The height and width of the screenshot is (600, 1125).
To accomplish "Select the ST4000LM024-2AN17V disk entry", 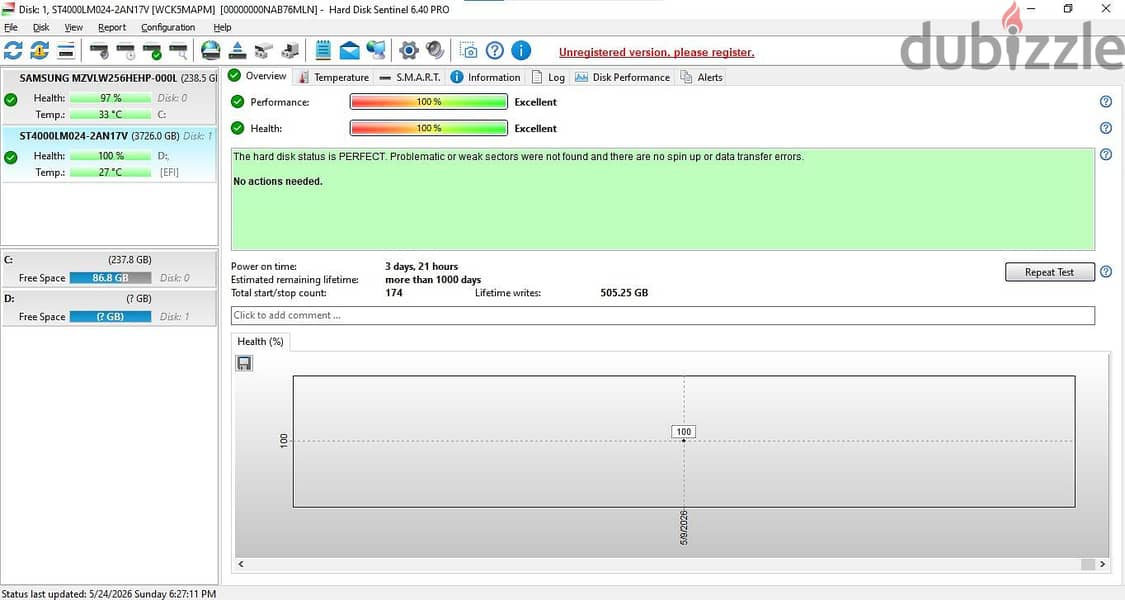I will pos(109,154).
